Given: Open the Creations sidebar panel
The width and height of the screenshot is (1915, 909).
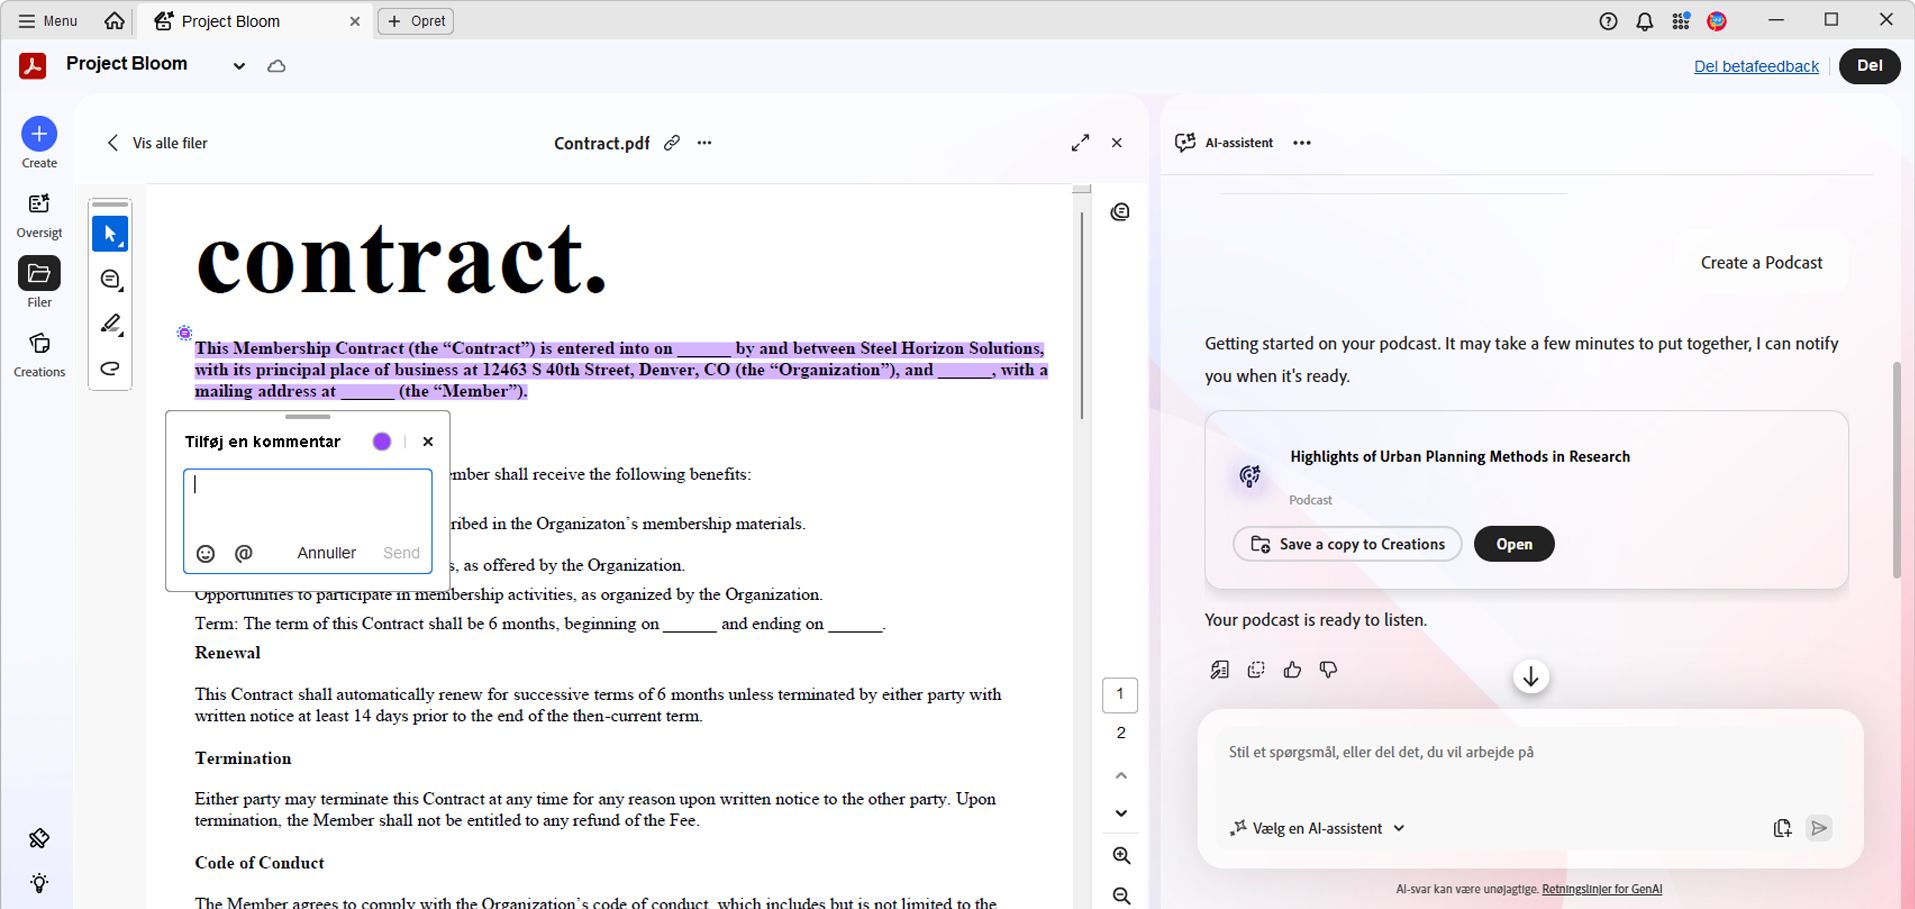Looking at the screenshot, I should 39,354.
